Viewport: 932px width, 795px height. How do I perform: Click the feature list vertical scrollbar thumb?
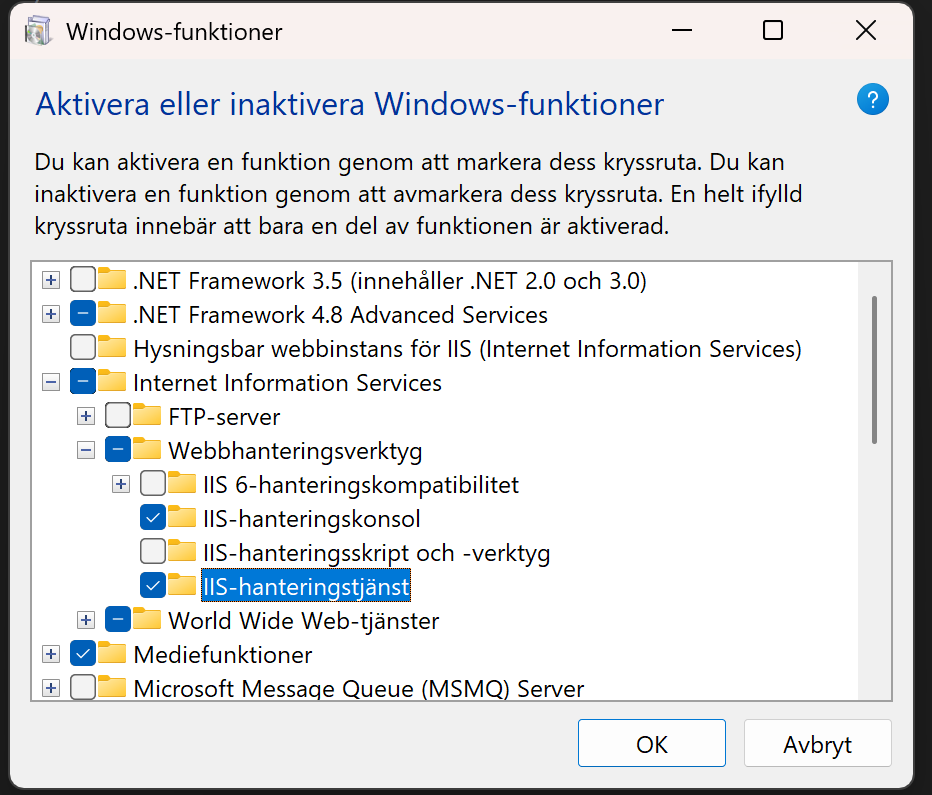point(874,368)
